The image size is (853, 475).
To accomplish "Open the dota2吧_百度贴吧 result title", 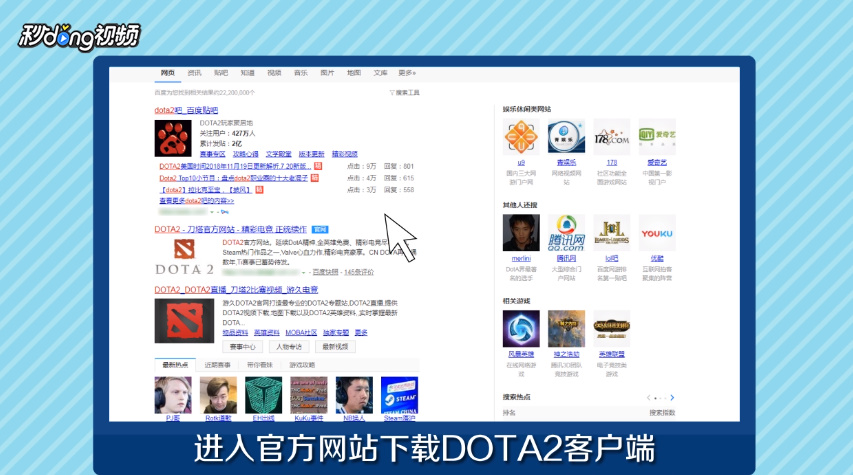I will 186,110.
